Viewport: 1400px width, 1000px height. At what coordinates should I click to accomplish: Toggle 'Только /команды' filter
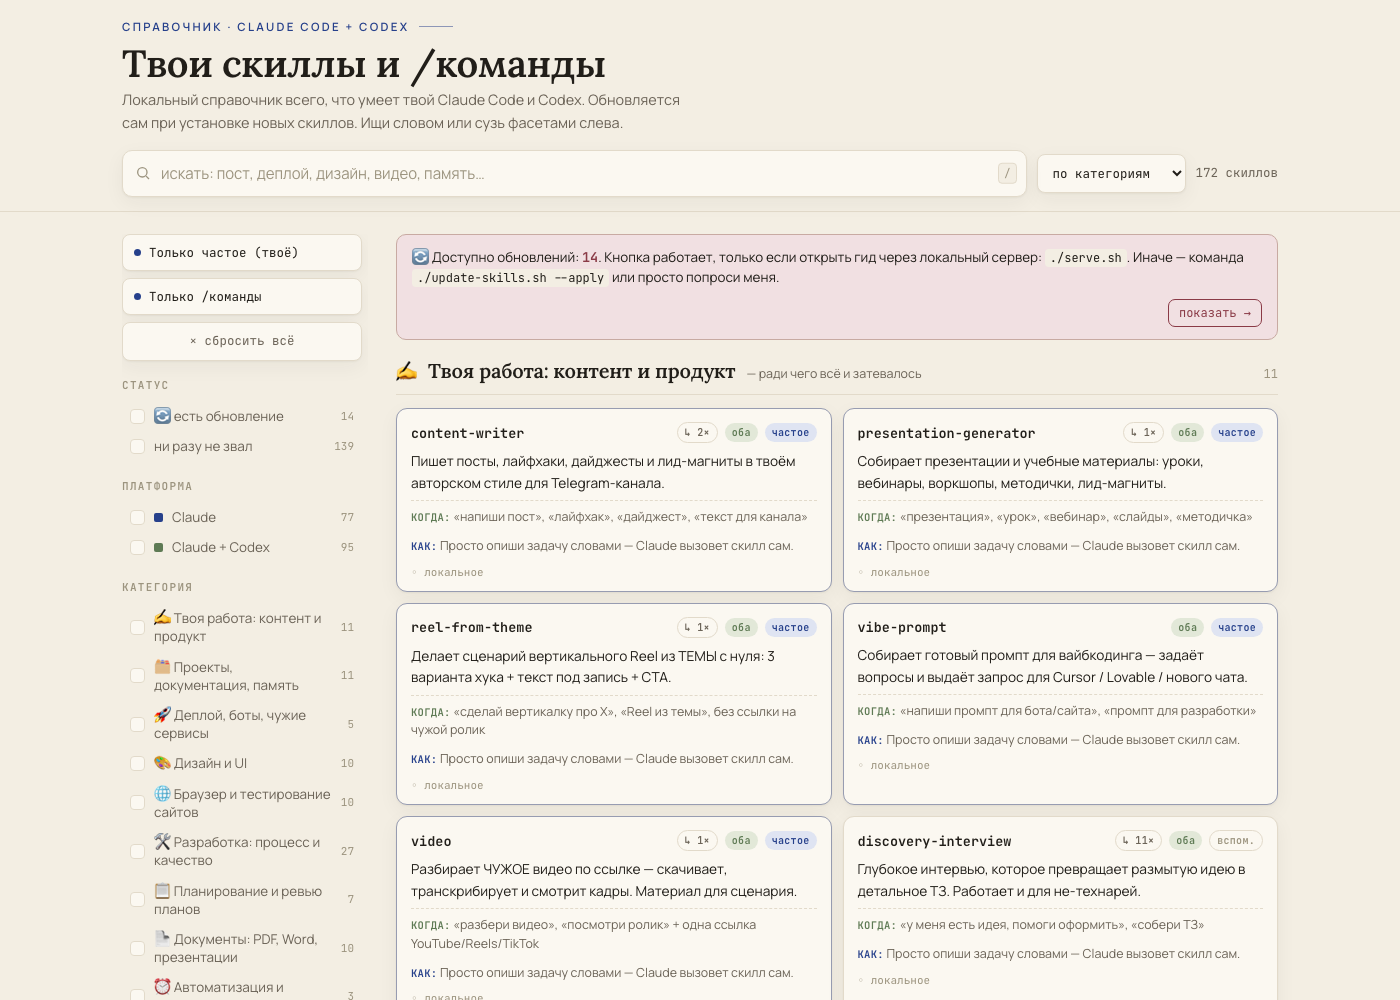(242, 297)
